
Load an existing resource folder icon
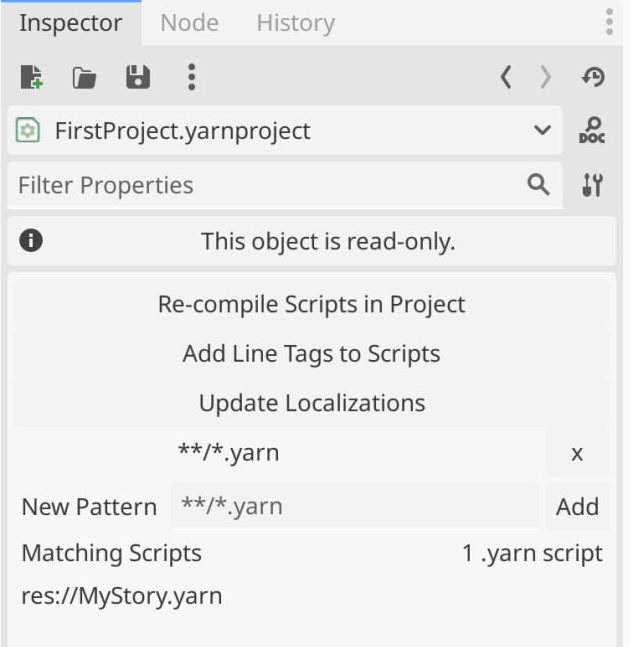point(84,77)
